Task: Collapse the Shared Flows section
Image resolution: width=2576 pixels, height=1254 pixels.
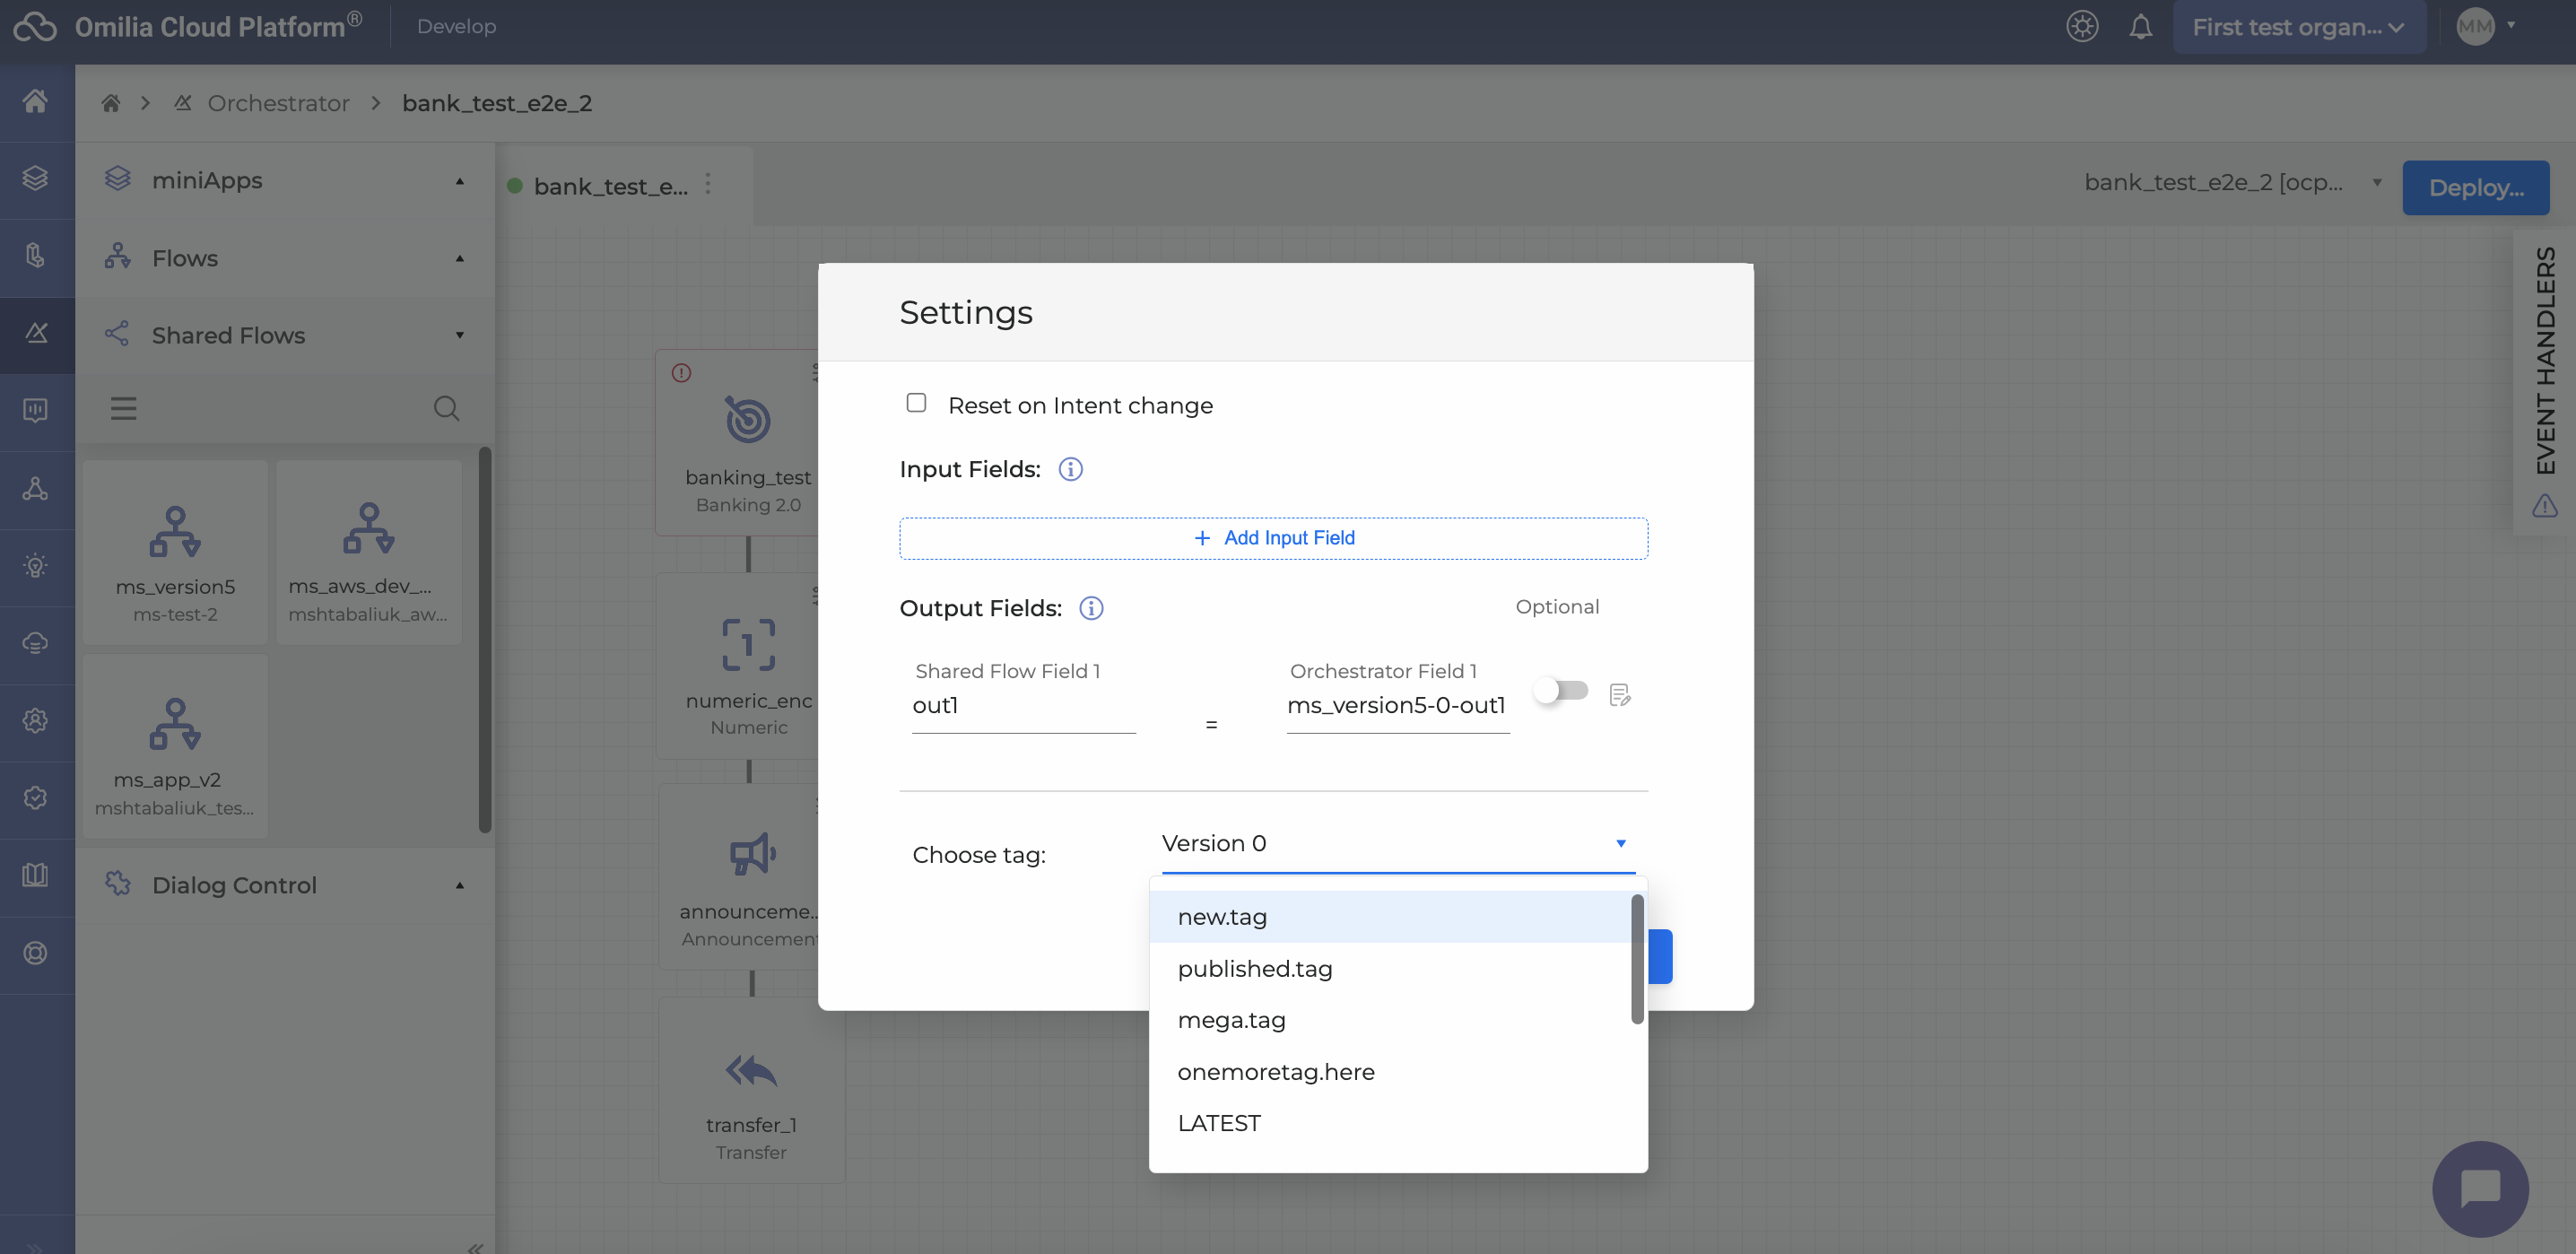Action: tap(460, 335)
